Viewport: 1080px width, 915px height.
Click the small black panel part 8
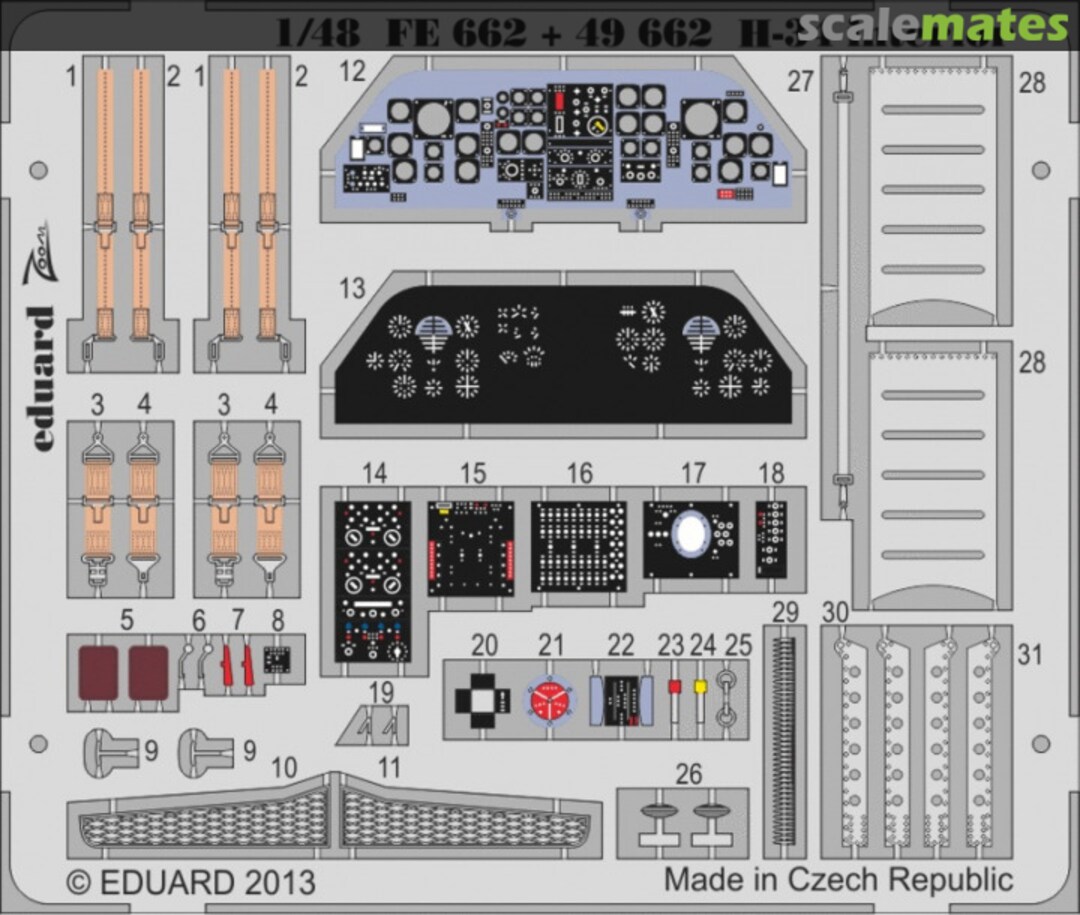[277, 660]
